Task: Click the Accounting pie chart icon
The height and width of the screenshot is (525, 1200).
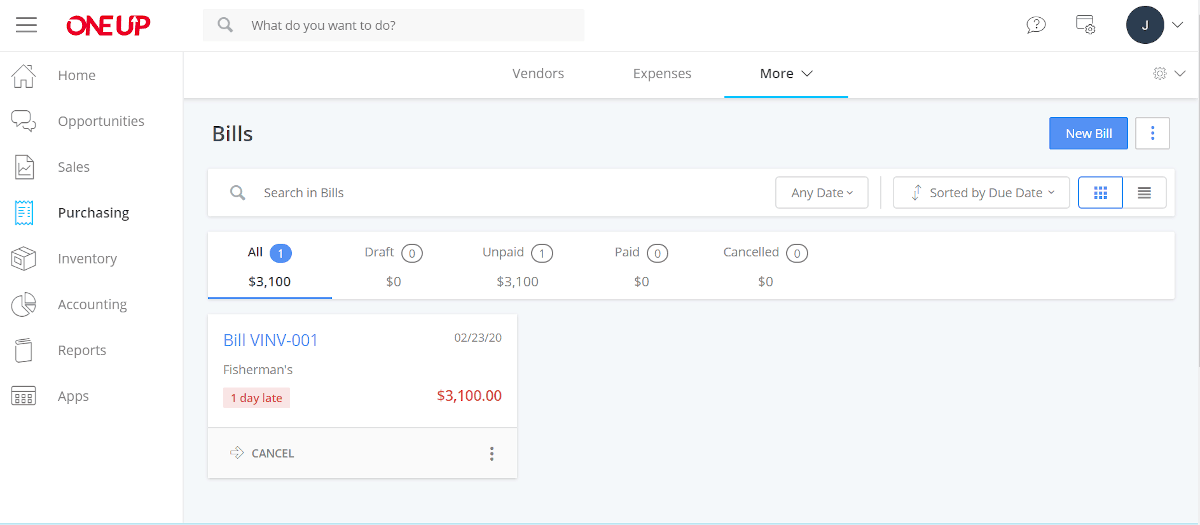Action: click(x=23, y=305)
